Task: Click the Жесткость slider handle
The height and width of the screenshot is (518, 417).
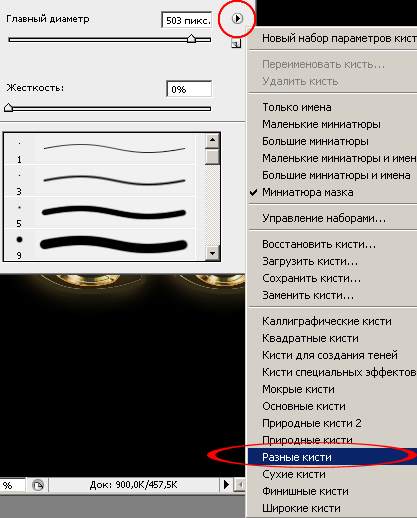Action: [8, 107]
